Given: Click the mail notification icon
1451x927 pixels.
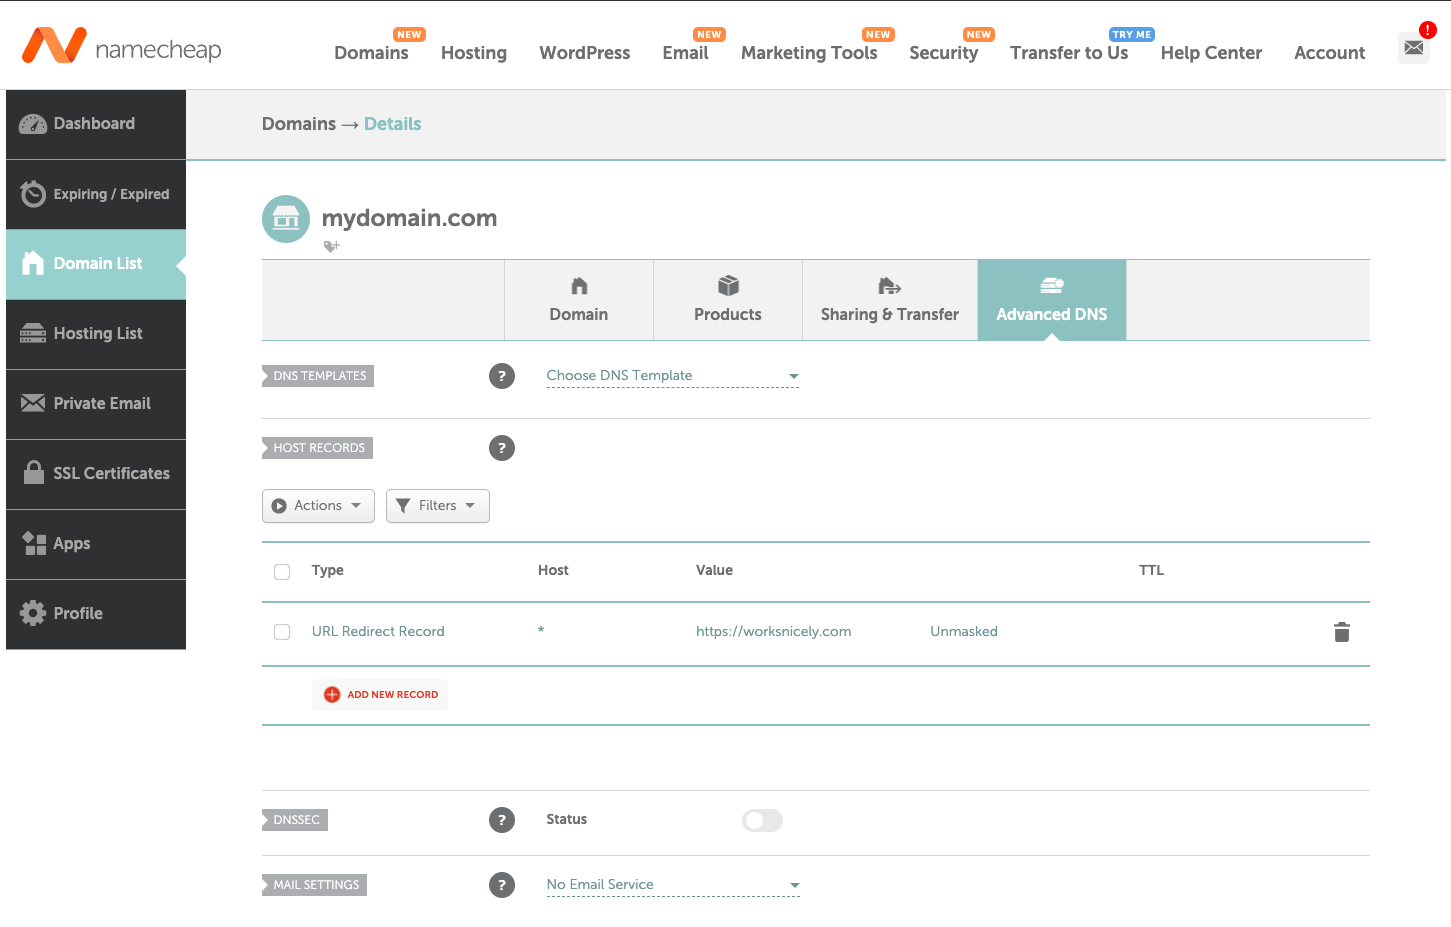Looking at the screenshot, I should pos(1413,47).
